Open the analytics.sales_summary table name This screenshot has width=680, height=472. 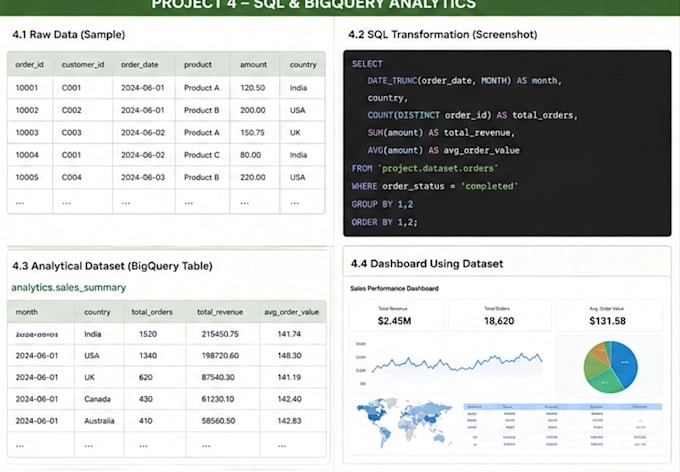tap(69, 288)
